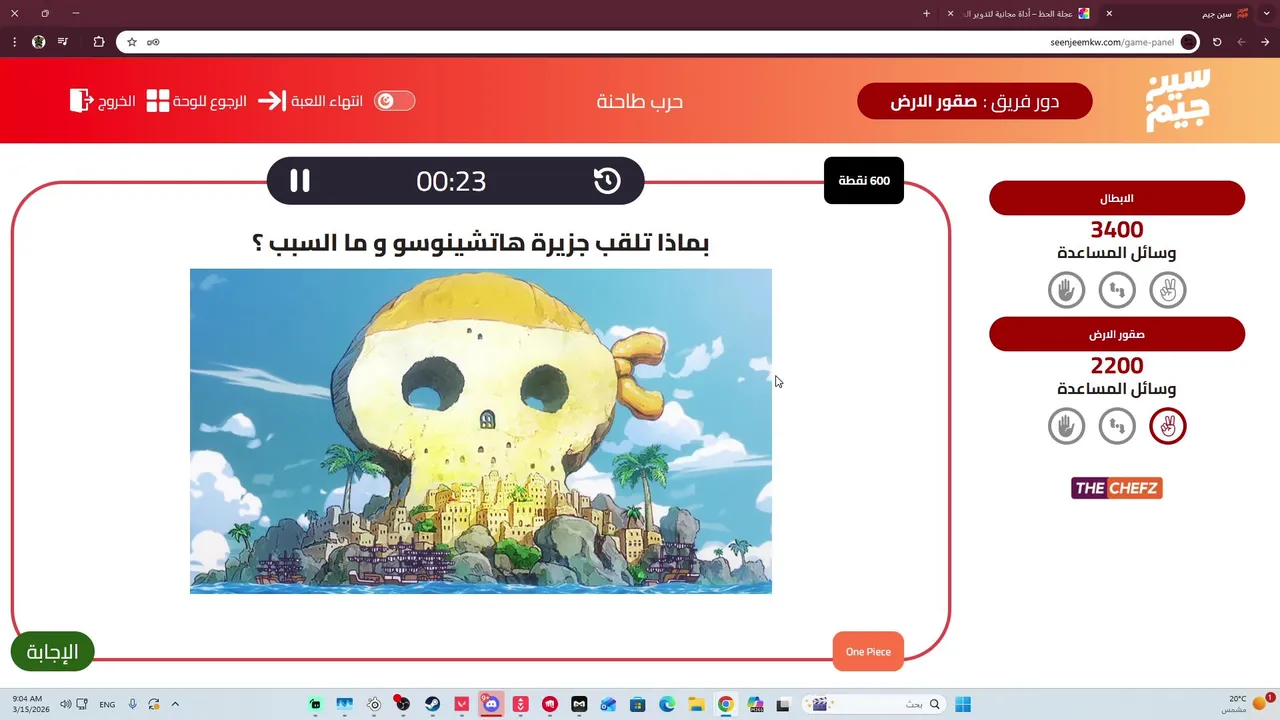Open Chrome from the taskbar
Viewport: 1280px width, 720px height.
pyautogui.click(x=725, y=704)
